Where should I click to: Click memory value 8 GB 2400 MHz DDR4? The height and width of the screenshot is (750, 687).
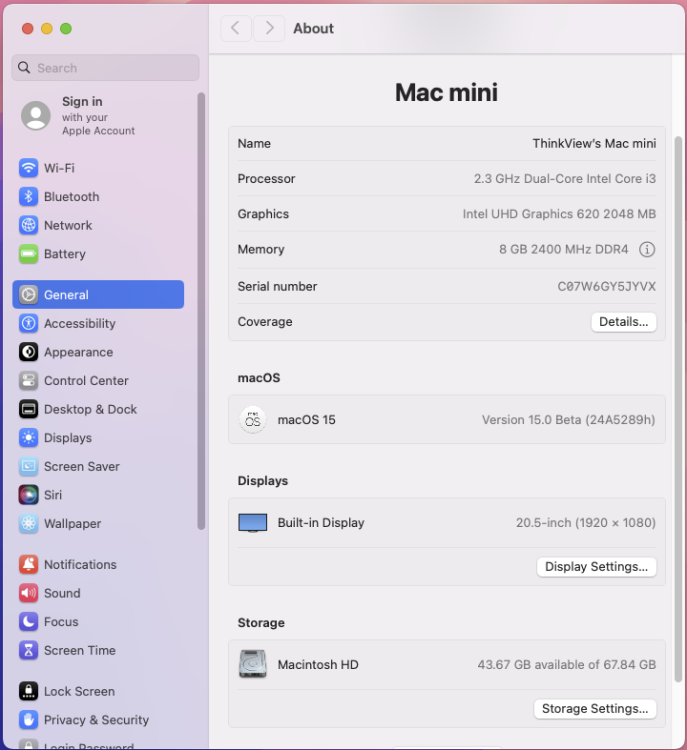[x=564, y=249]
